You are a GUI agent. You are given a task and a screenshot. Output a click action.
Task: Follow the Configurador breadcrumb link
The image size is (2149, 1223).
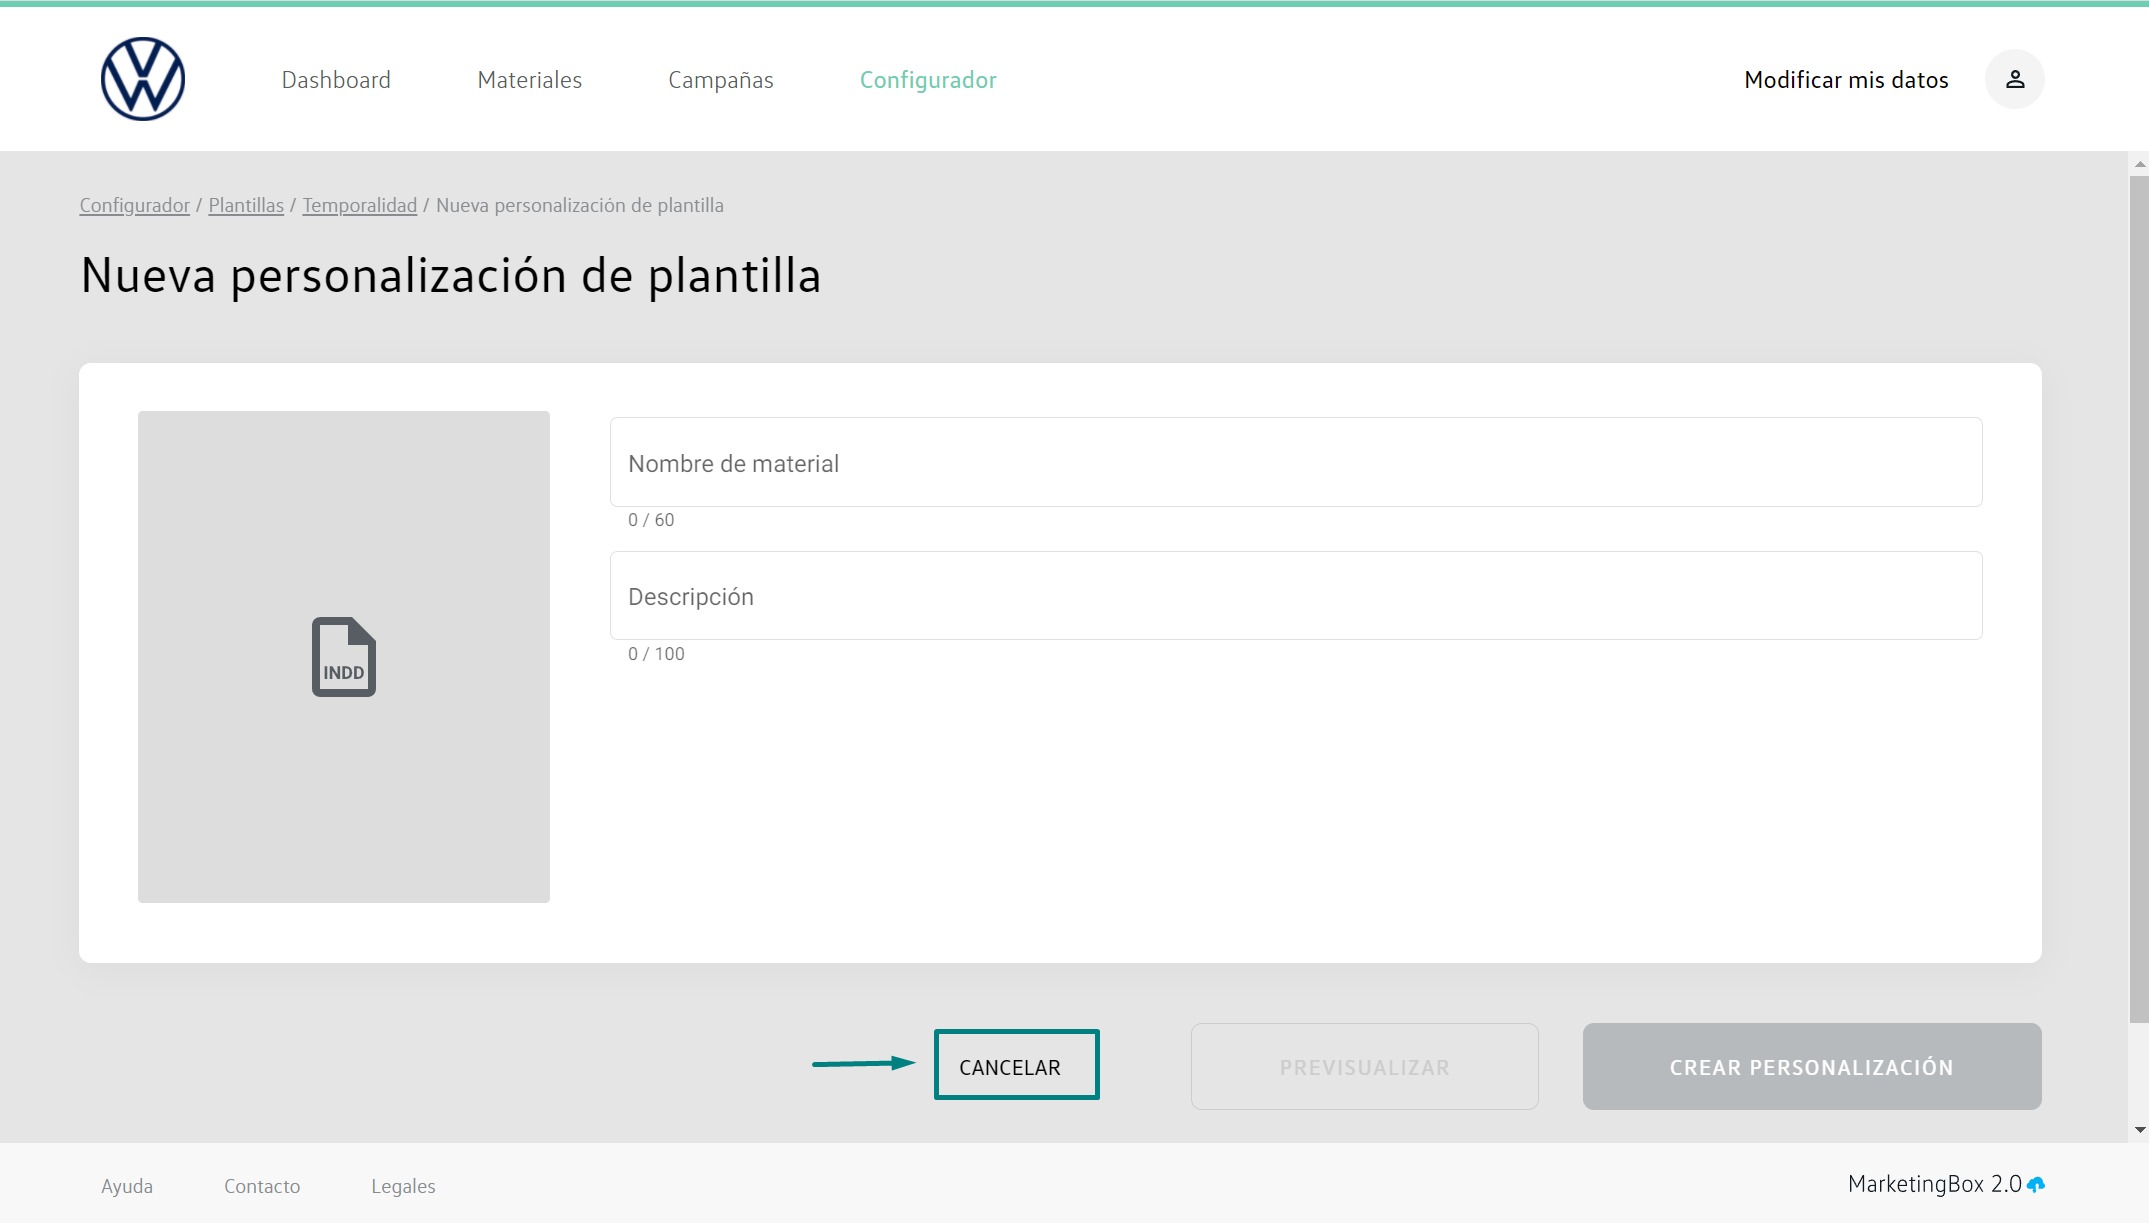(x=134, y=205)
